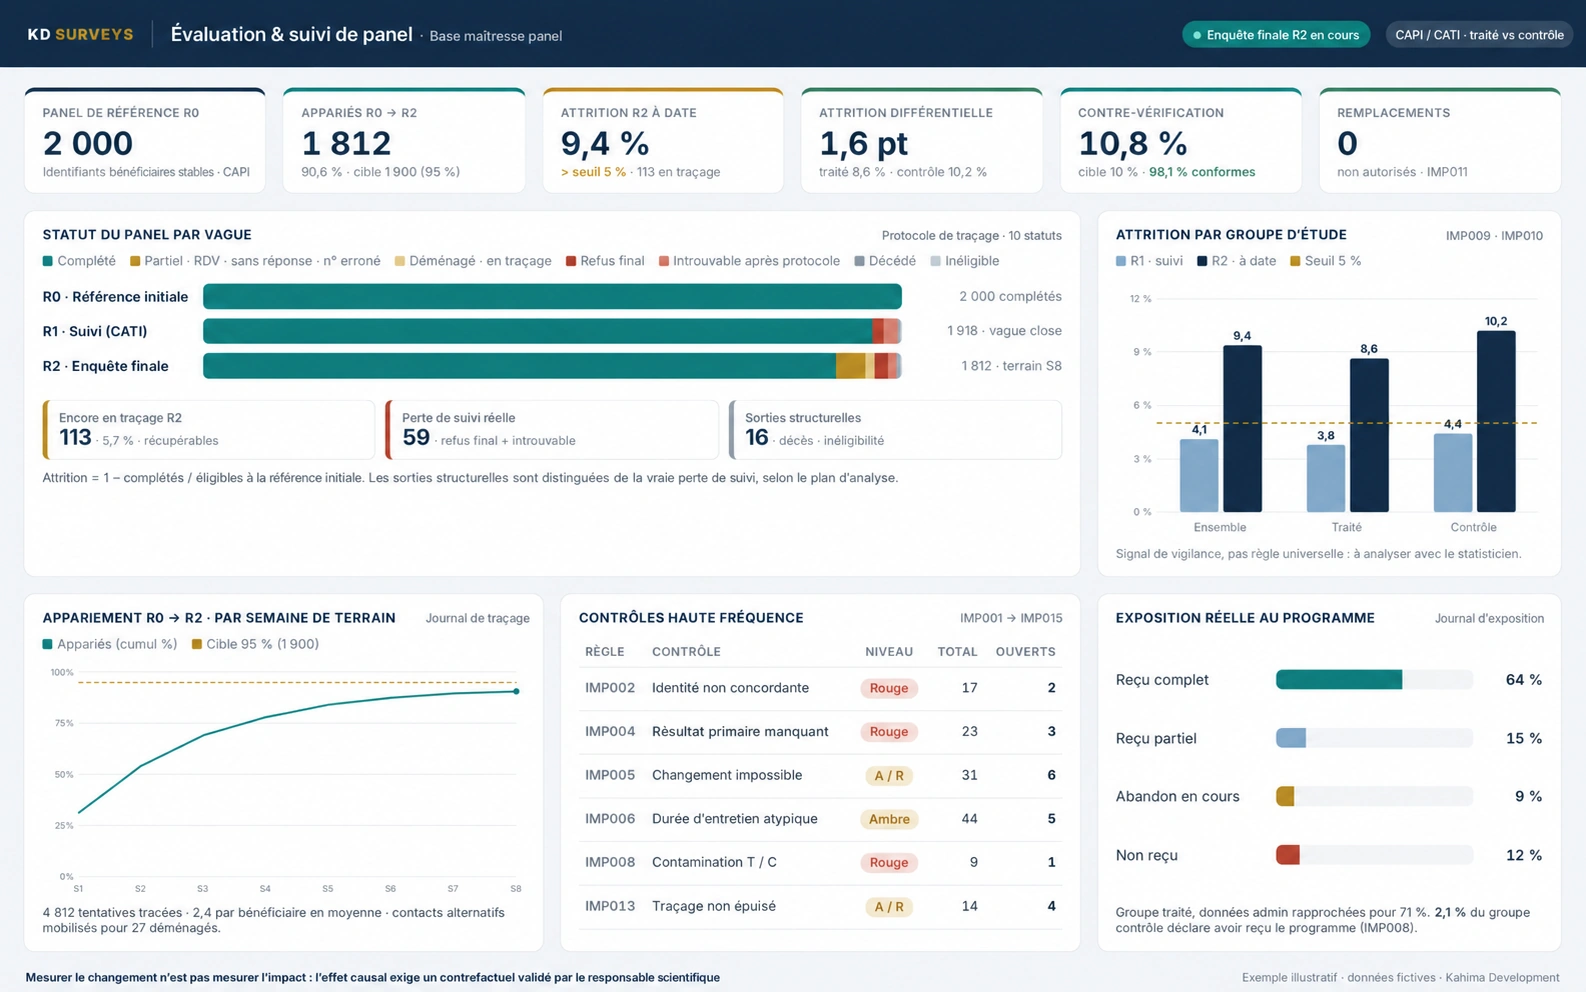Click the Ambre badge for IMP006
Image resolution: width=1586 pixels, height=992 pixels.
coord(888,819)
